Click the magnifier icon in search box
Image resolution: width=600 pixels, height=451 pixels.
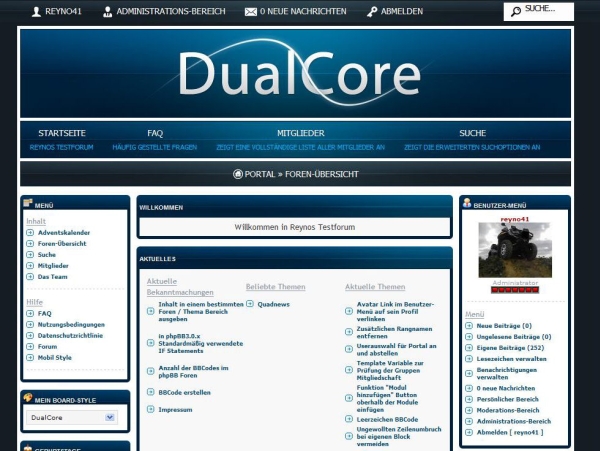tap(515, 12)
